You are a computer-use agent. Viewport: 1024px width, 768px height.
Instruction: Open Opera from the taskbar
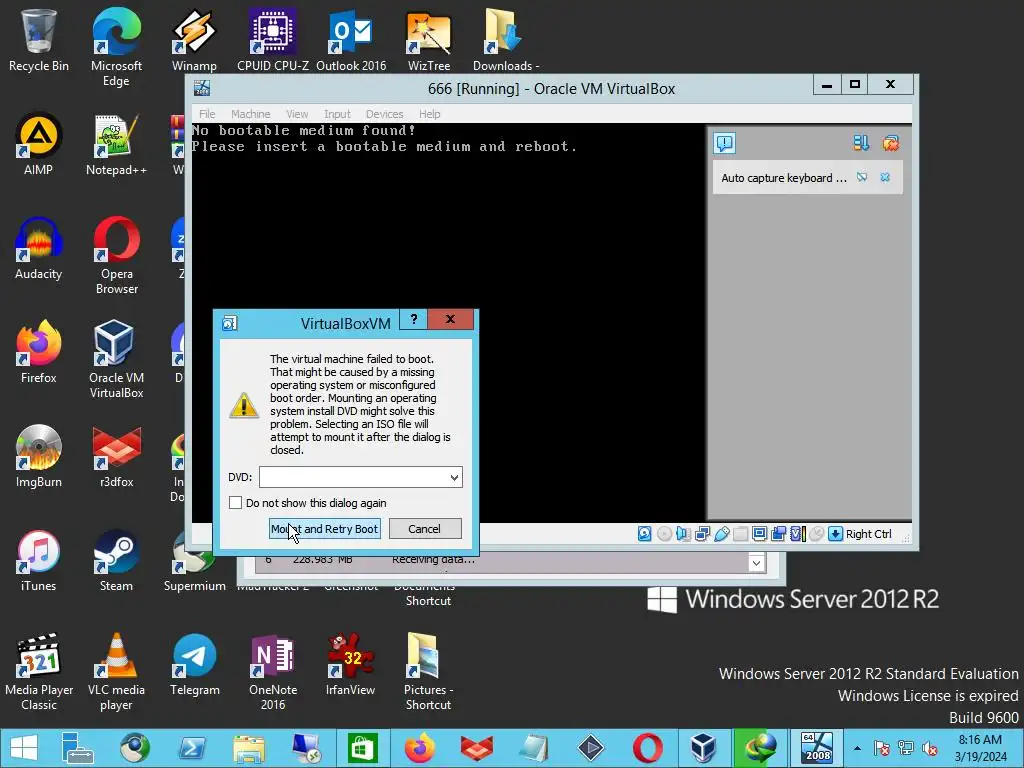pos(647,748)
